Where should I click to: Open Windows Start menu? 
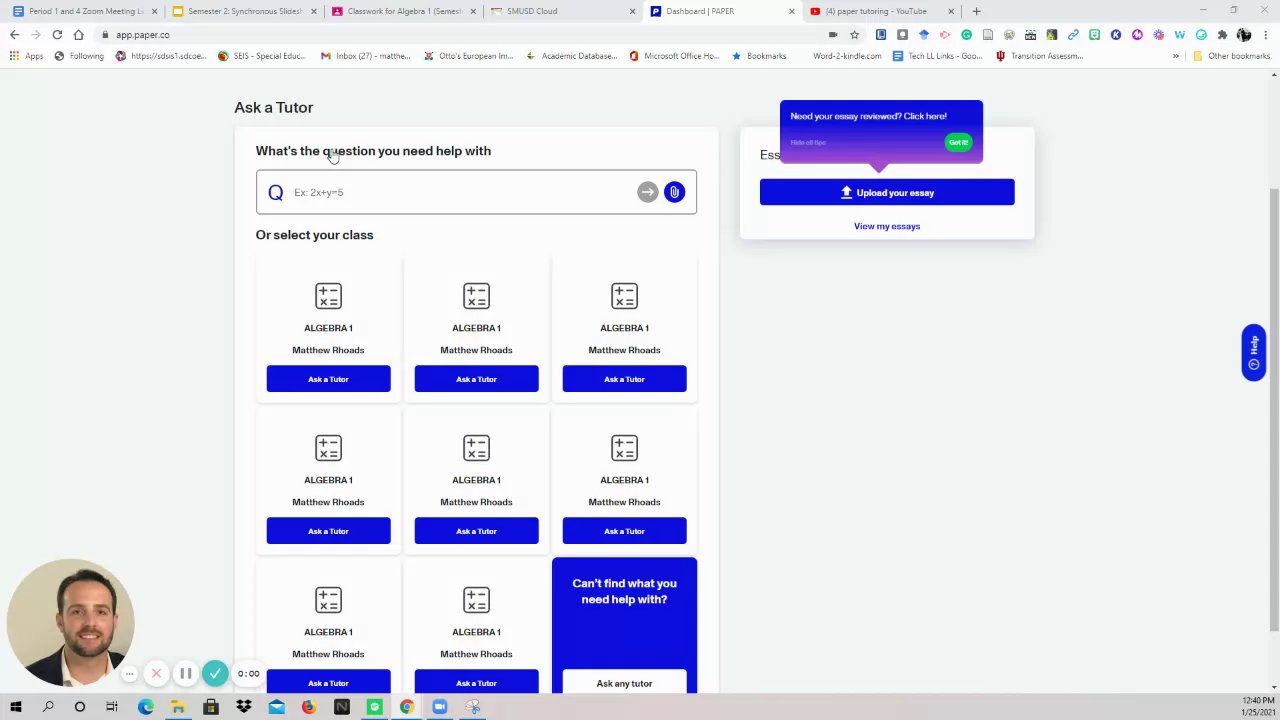click(16, 707)
